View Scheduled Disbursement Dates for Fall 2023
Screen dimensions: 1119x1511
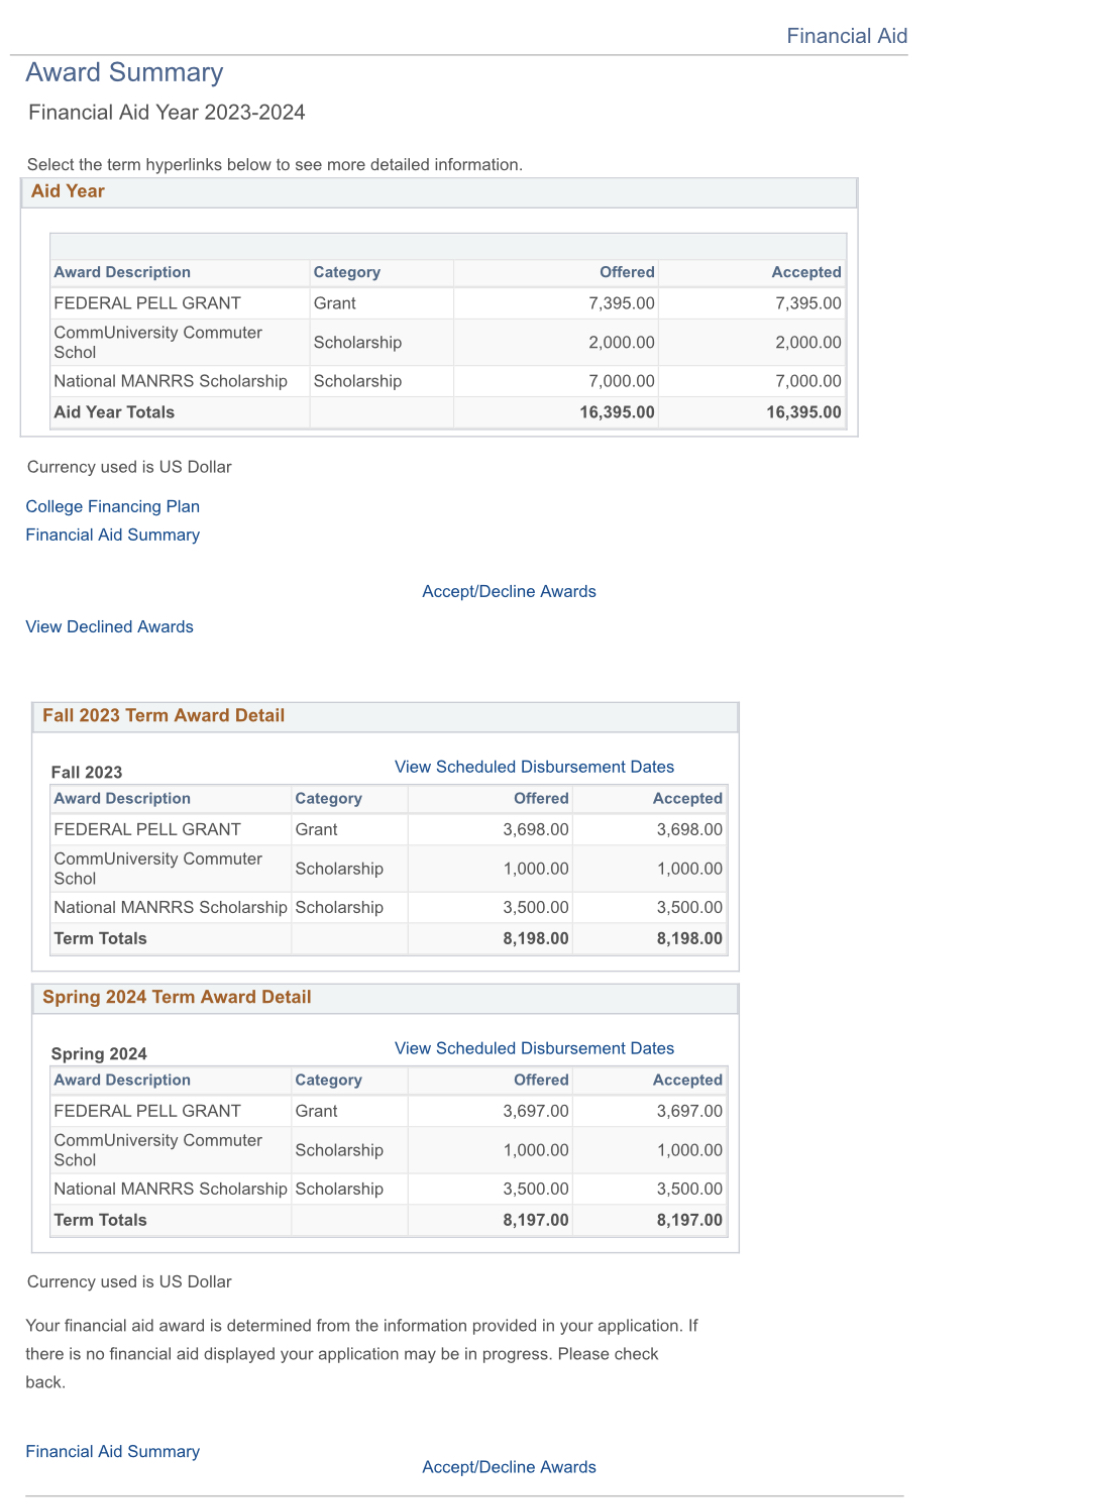[534, 767]
